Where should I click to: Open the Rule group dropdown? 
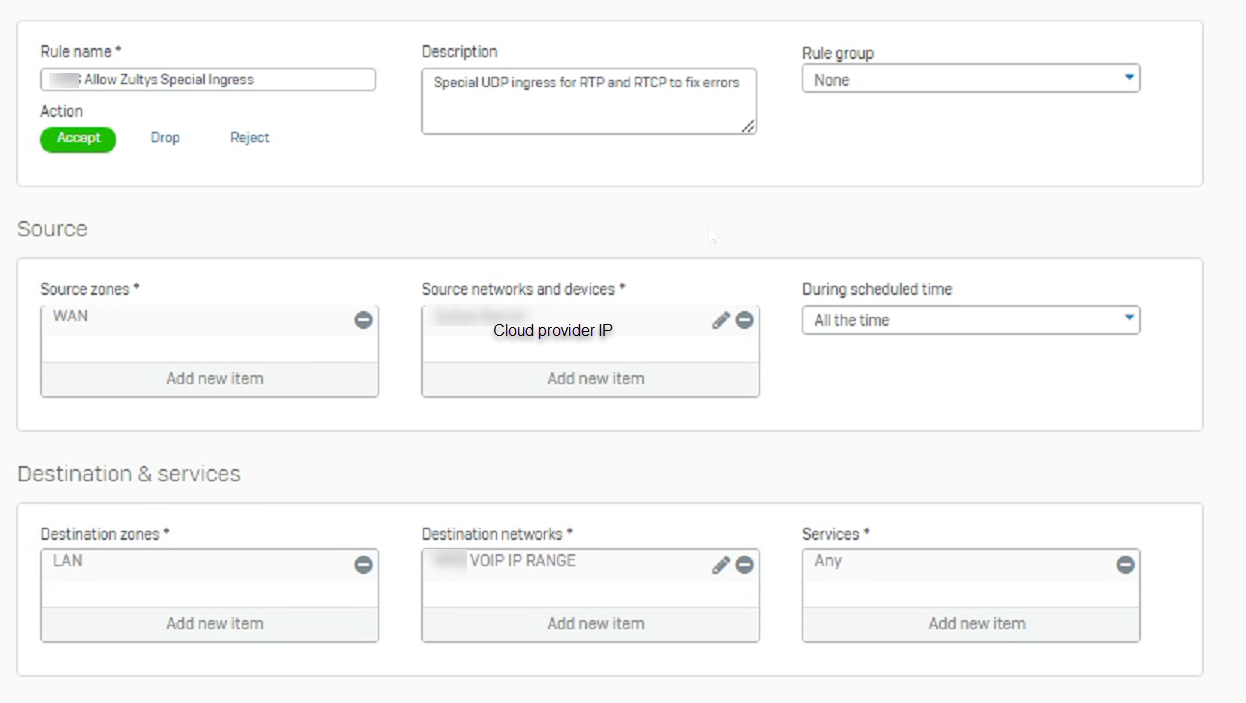point(971,79)
